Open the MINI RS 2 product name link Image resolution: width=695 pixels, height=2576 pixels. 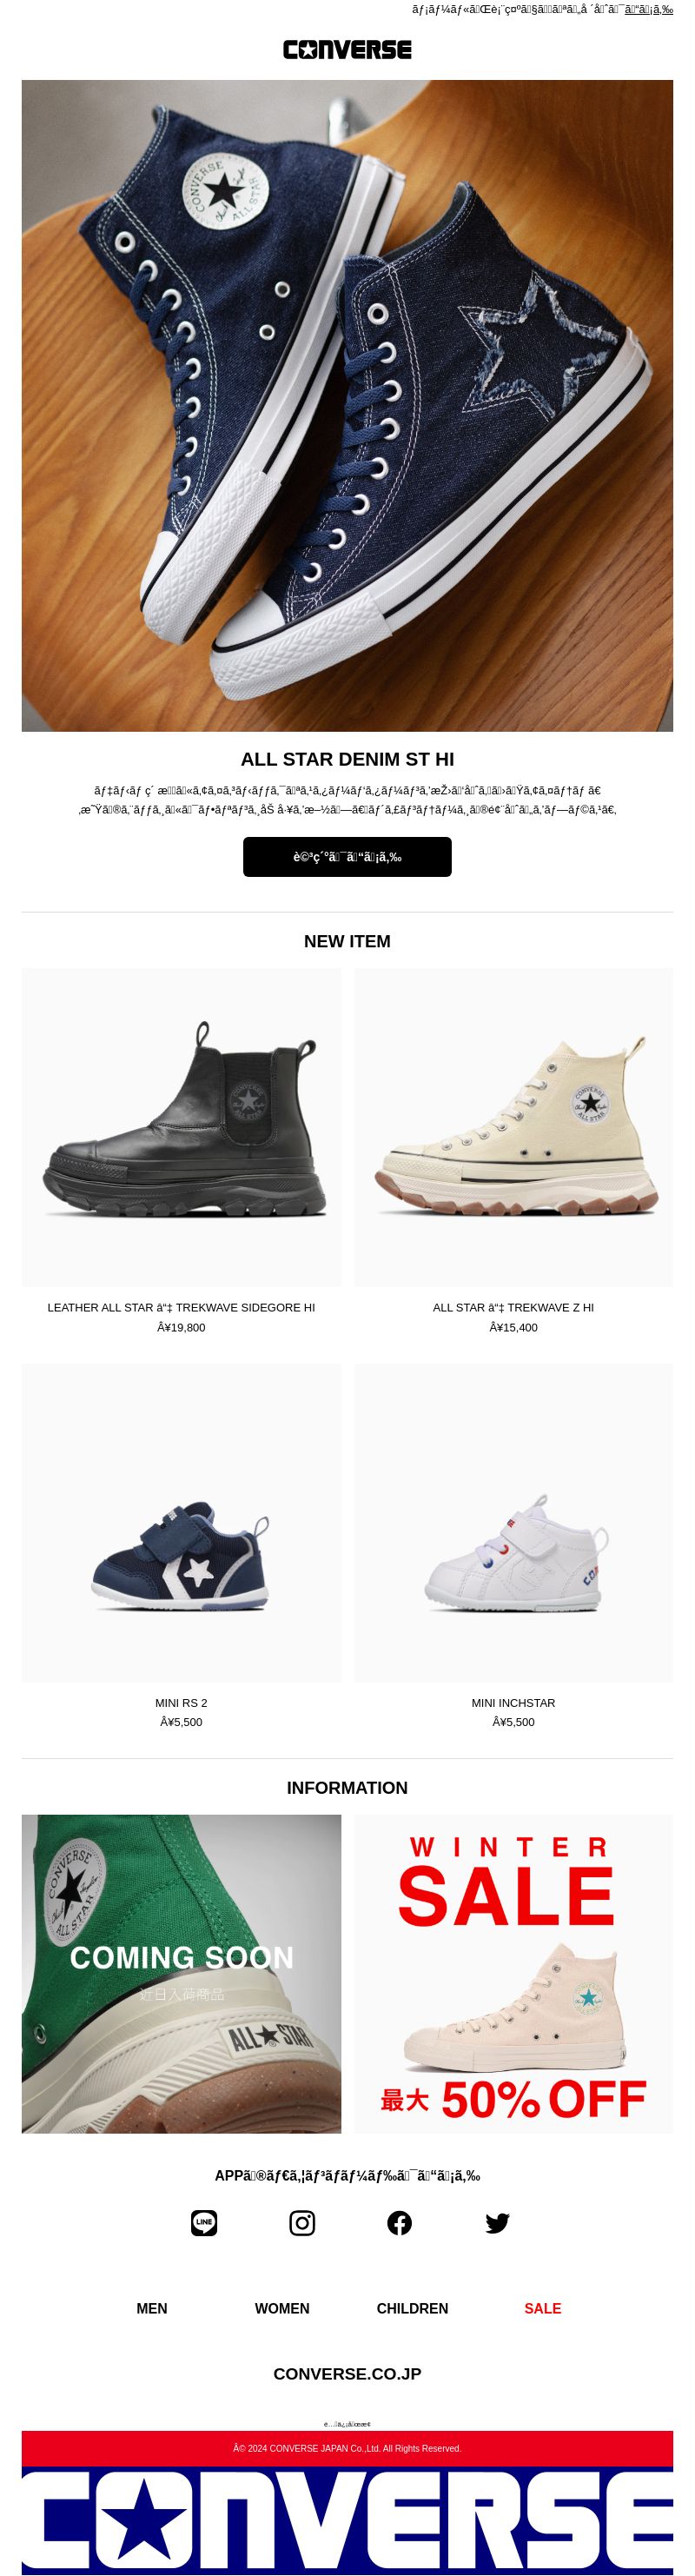[x=181, y=1703]
